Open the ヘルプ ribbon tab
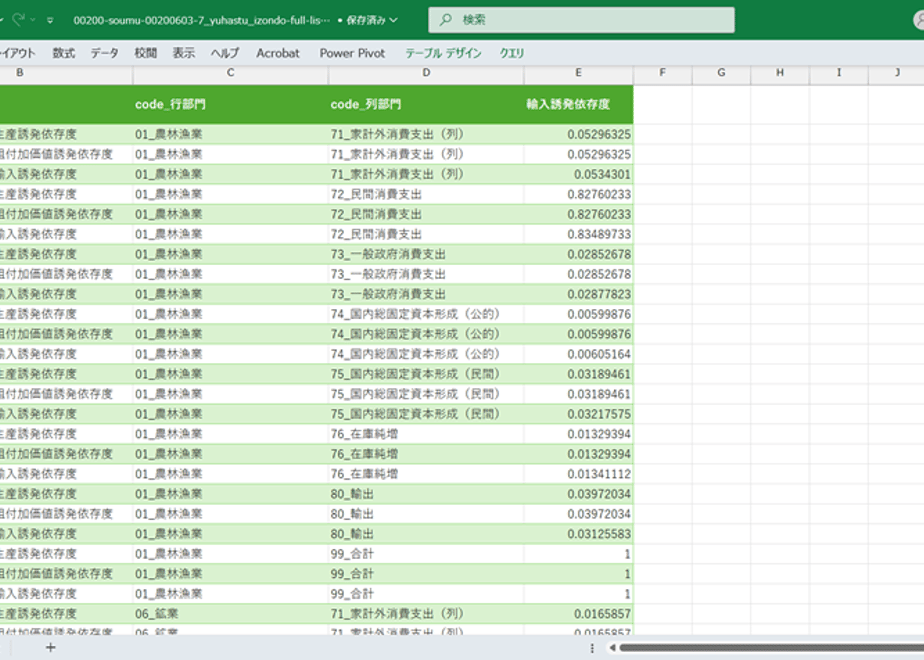 (225, 53)
